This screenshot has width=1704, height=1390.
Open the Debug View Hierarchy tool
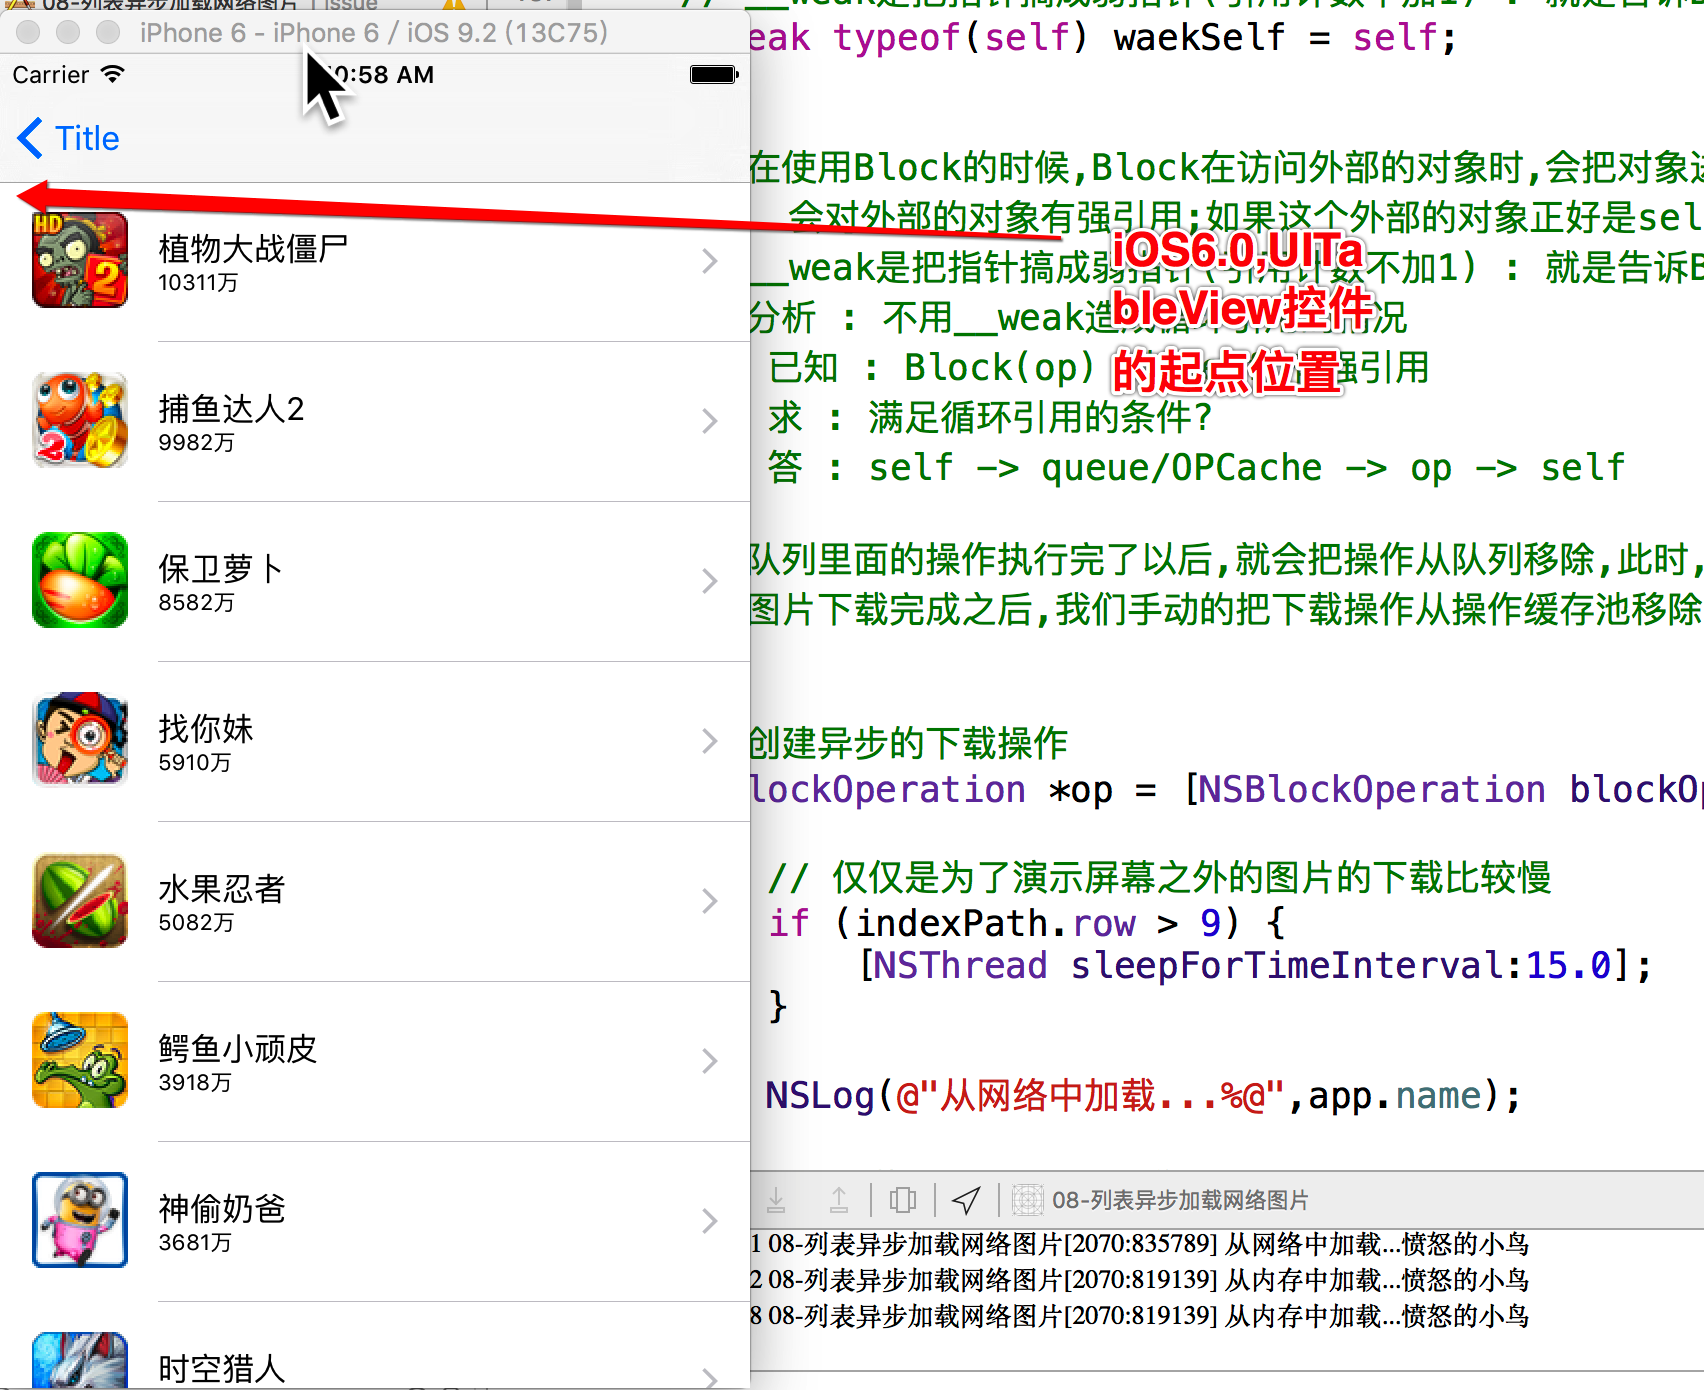tap(903, 1199)
